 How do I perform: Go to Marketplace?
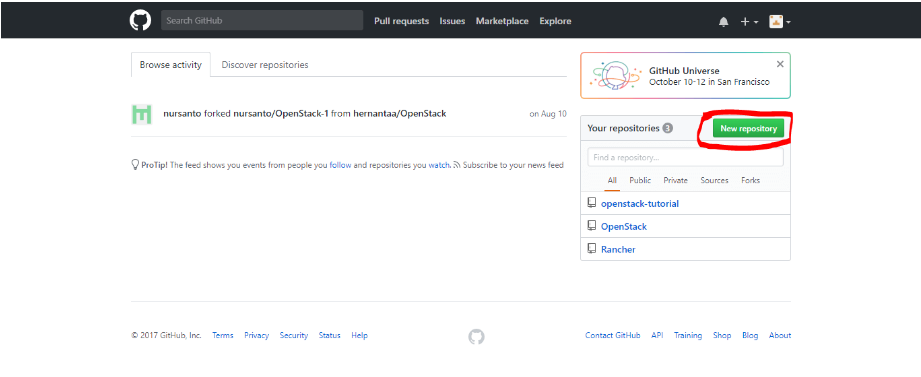(502, 21)
